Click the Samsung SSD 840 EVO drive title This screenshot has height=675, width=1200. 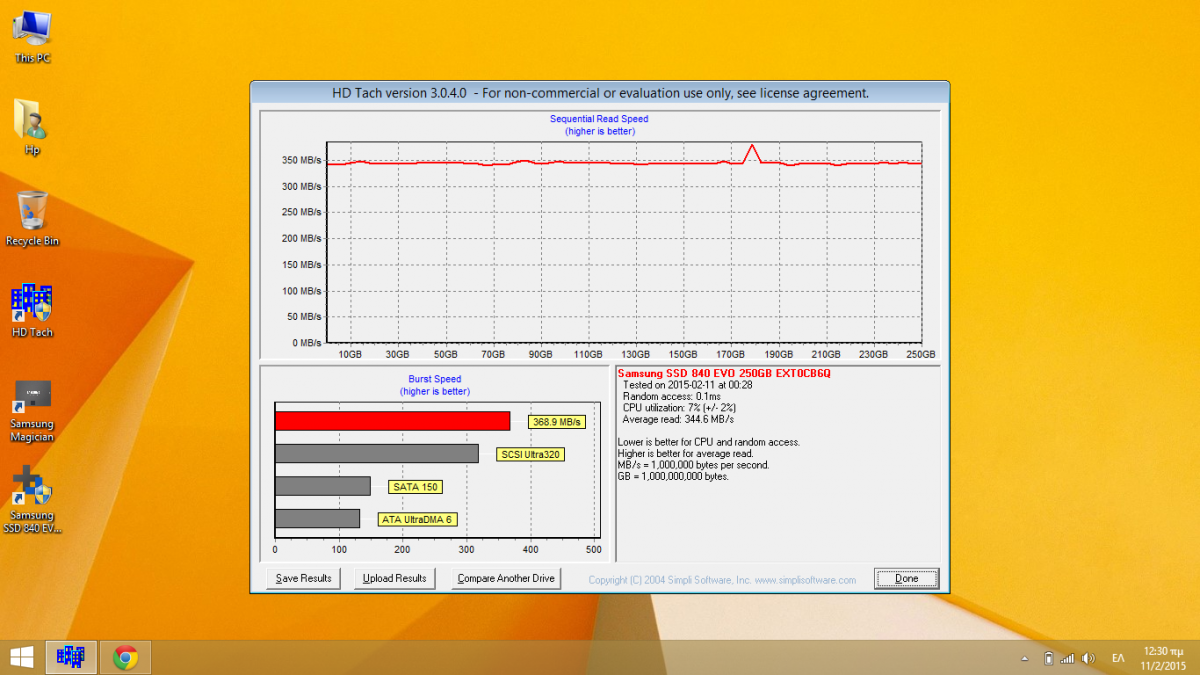pos(724,373)
